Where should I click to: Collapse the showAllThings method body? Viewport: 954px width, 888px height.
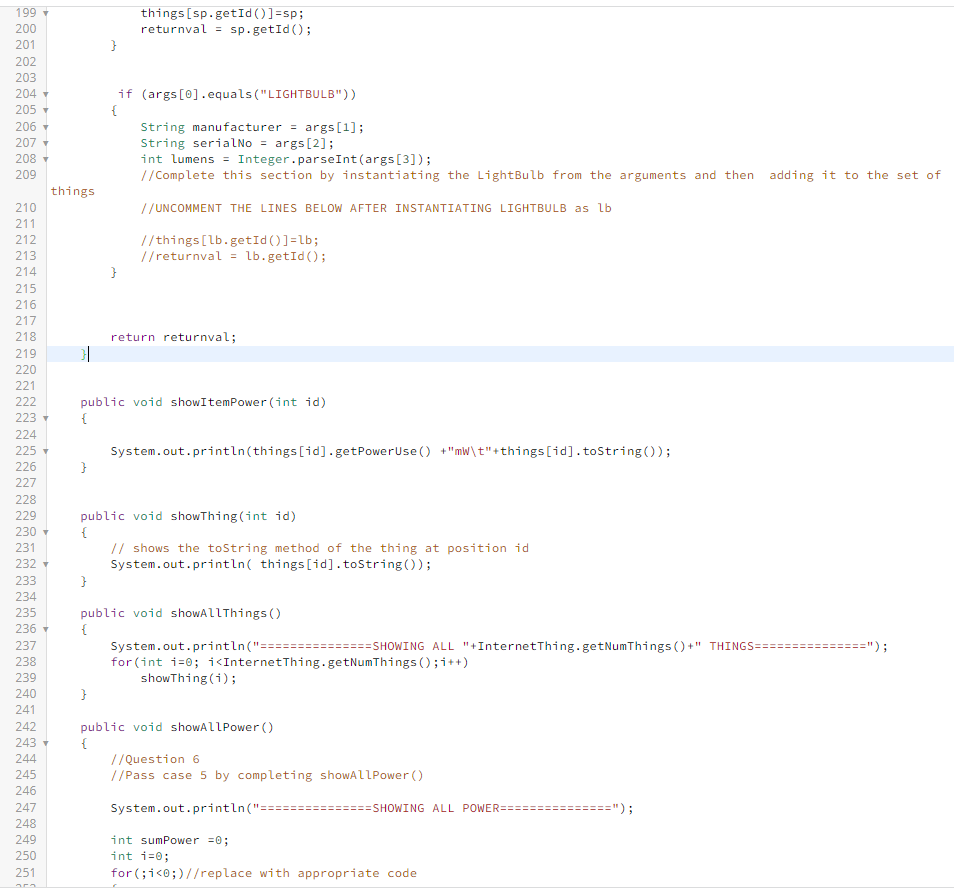[x=44, y=629]
